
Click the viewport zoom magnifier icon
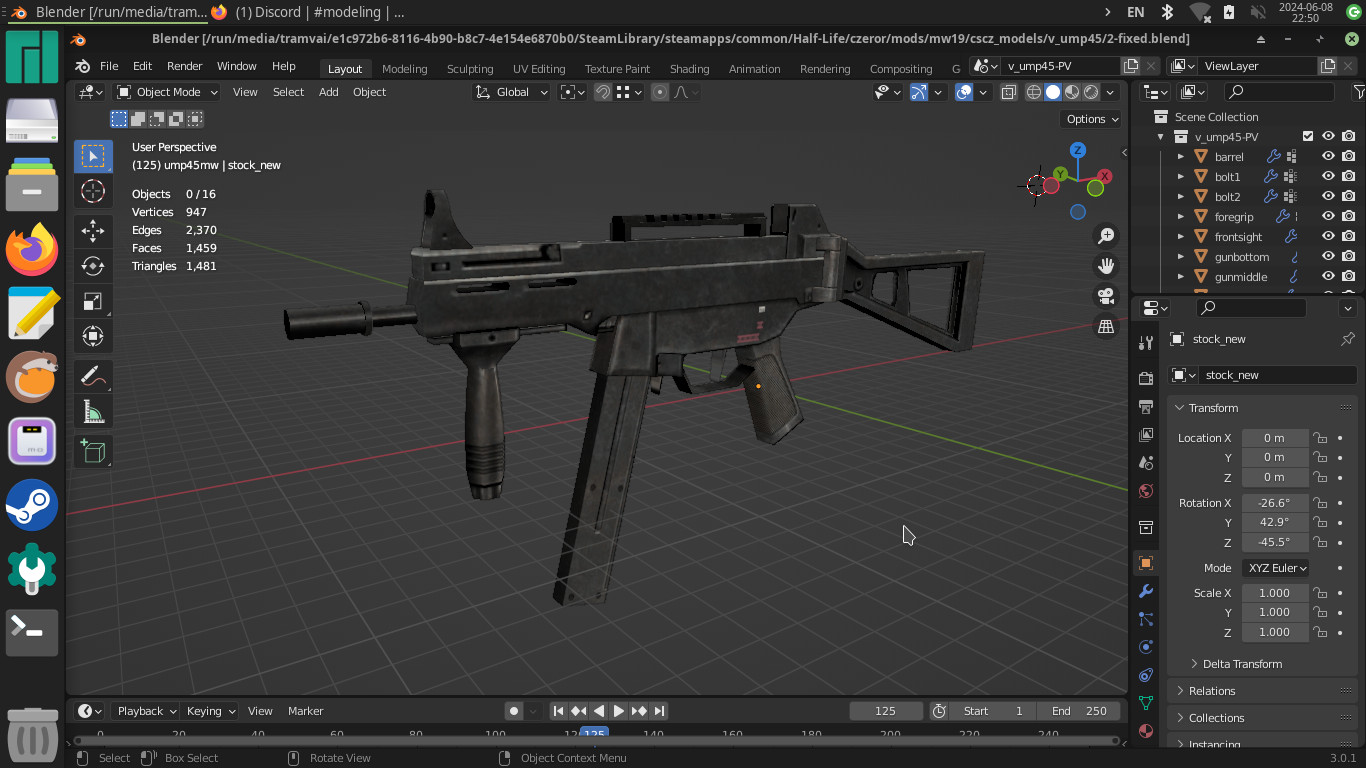click(1105, 235)
